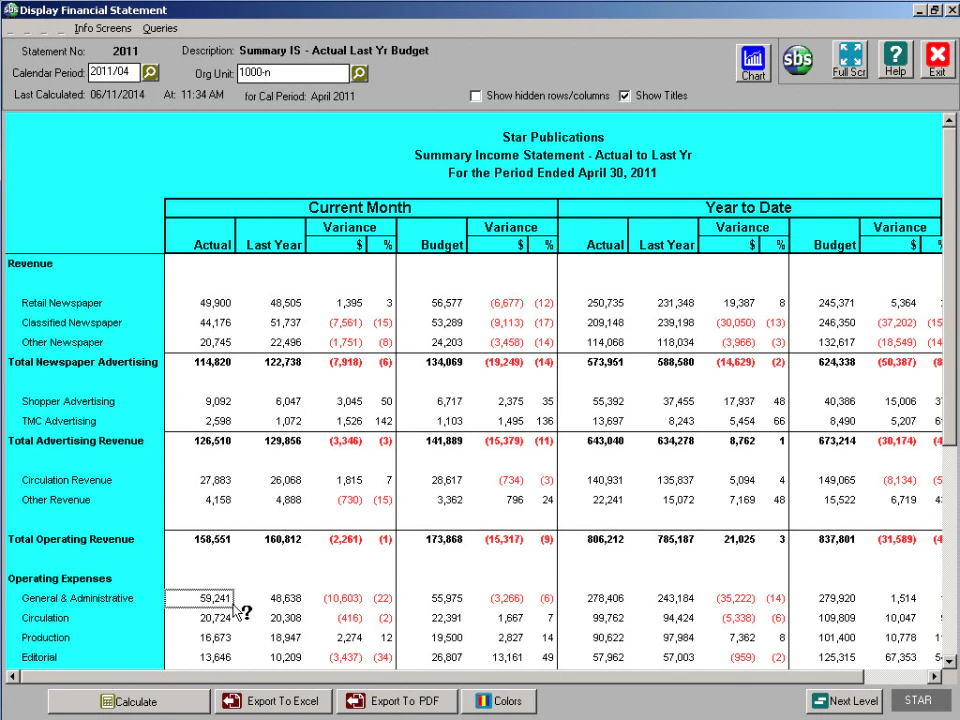Click the vertical scrollbar down arrow
This screenshot has width=960, height=720.
pyautogui.click(x=948, y=661)
